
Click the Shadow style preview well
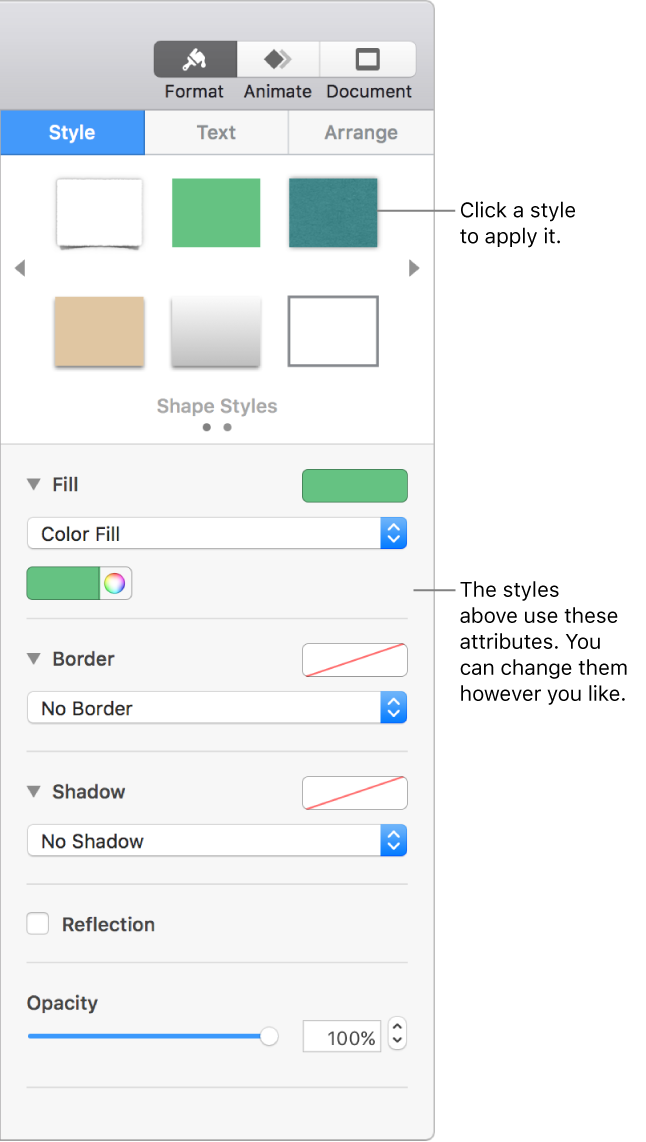point(354,793)
